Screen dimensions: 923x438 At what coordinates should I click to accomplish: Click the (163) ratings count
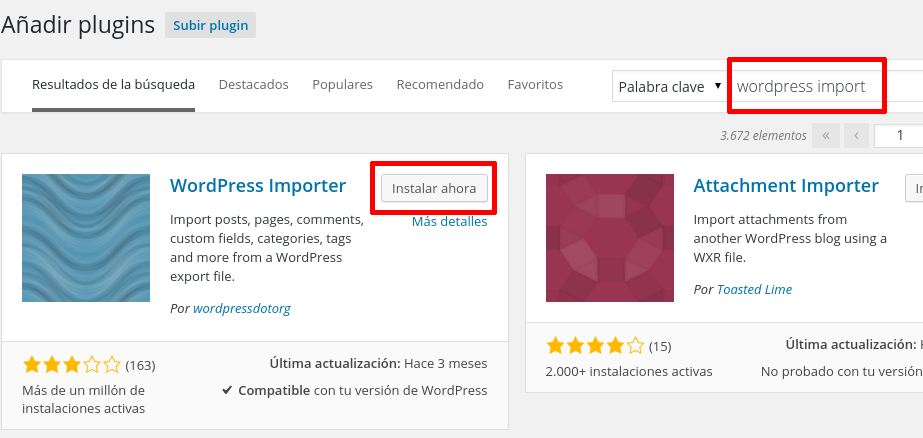click(141, 366)
